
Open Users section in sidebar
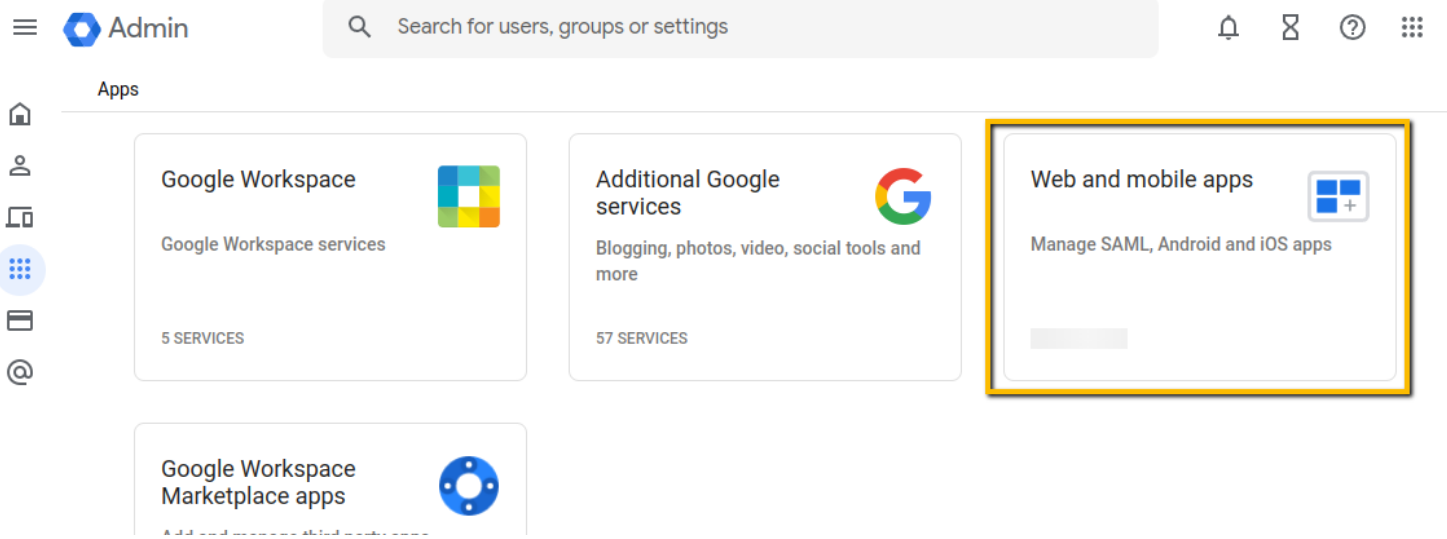(x=20, y=166)
